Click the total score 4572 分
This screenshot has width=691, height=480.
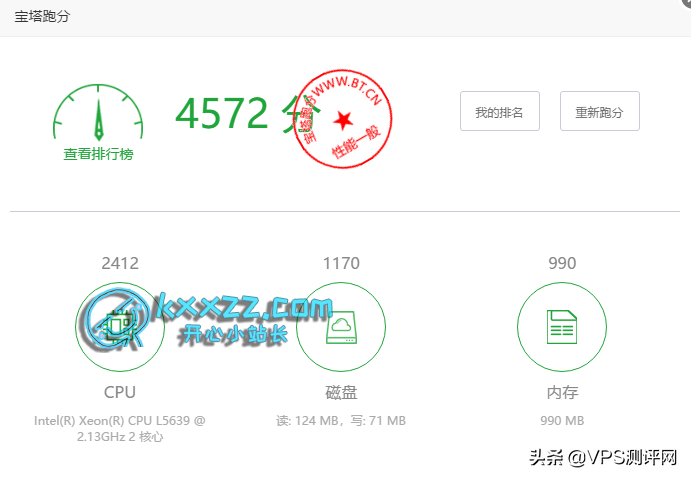[x=247, y=113]
